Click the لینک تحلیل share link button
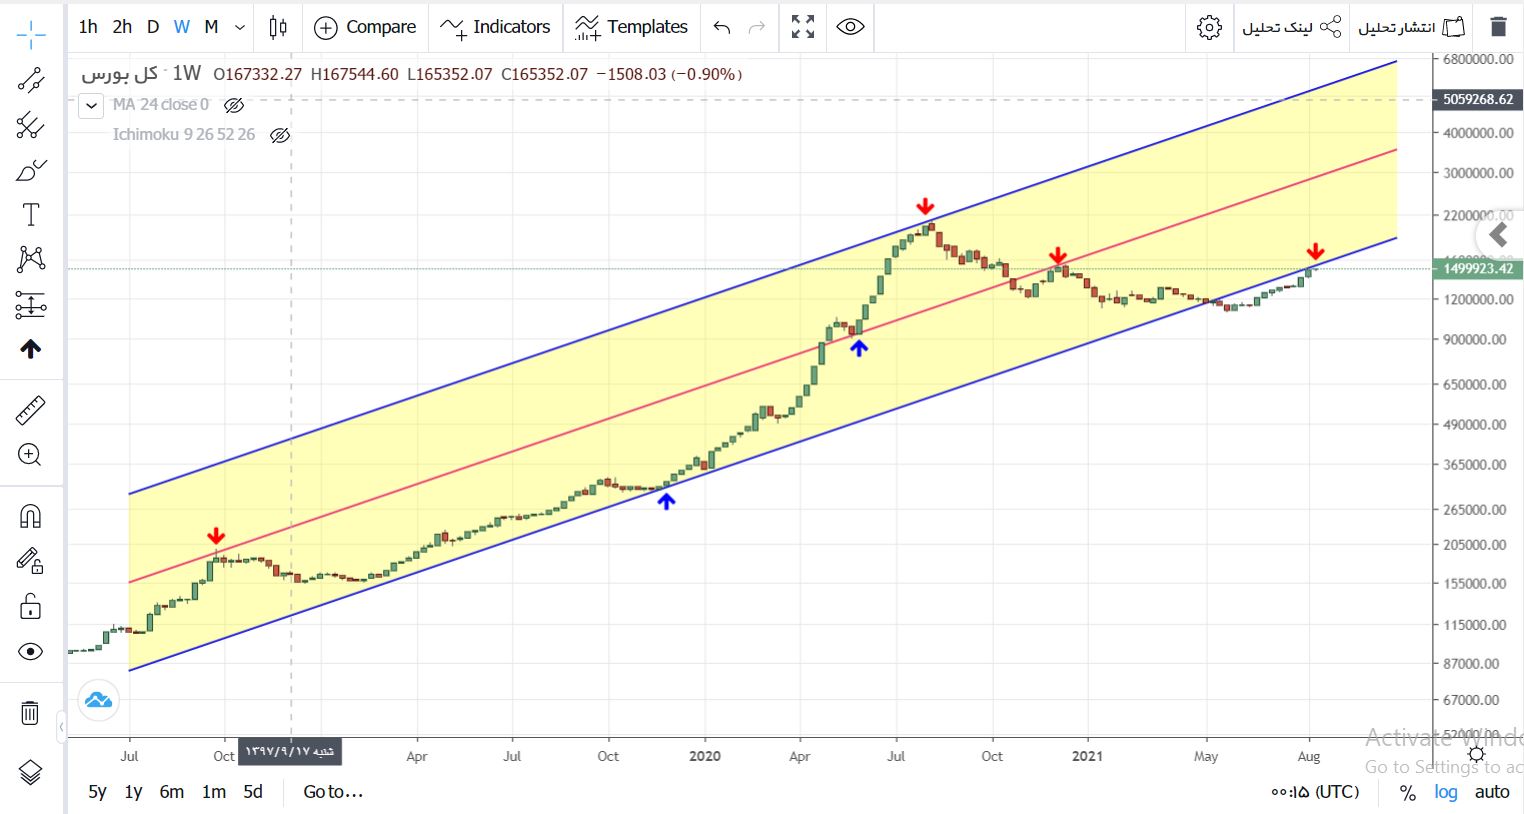1524x814 pixels. pyautogui.click(x=1292, y=27)
